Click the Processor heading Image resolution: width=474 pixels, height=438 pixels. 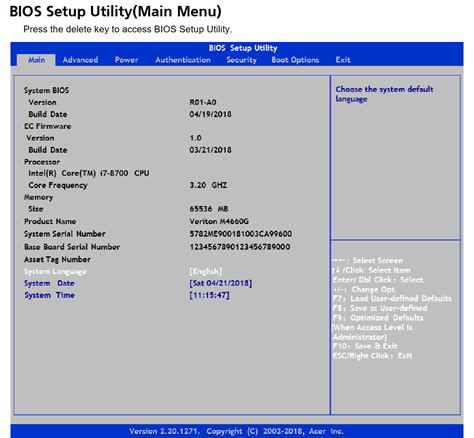point(42,162)
